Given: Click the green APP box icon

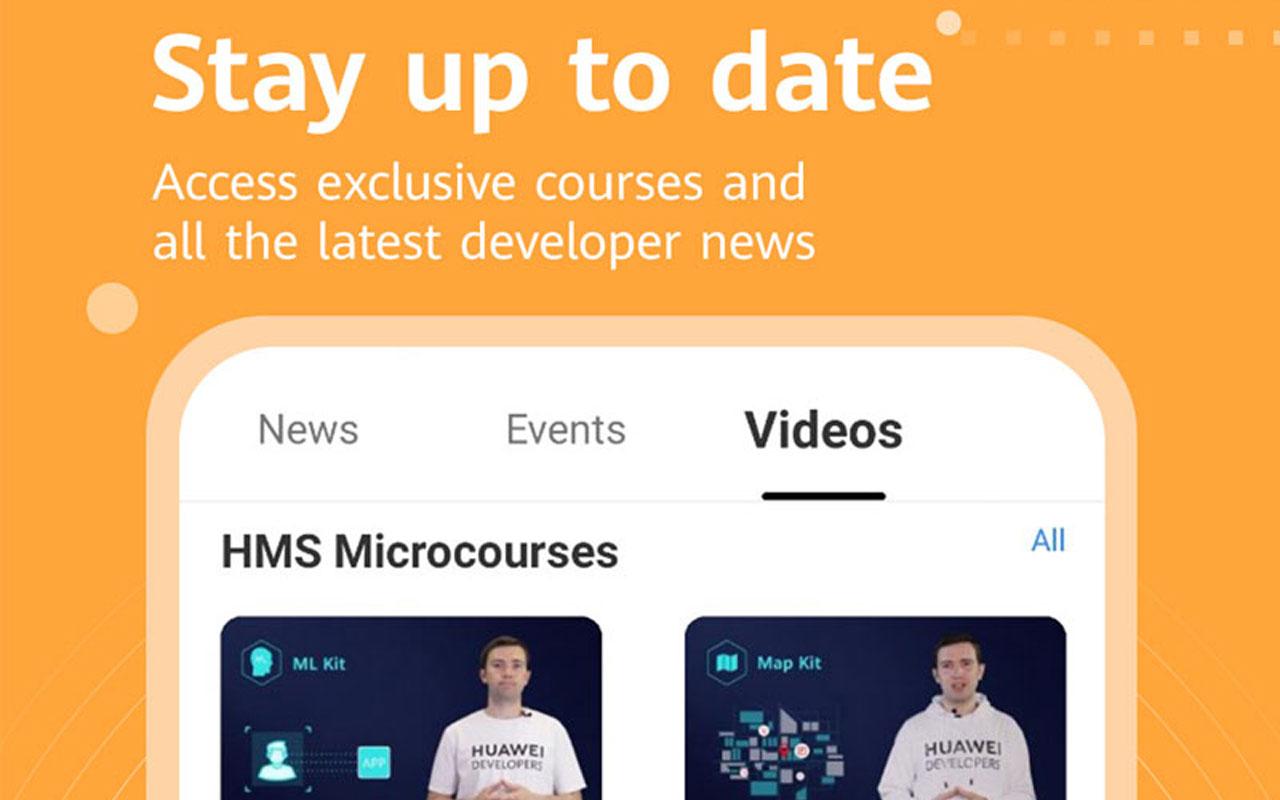Looking at the screenshot, I should click(373, 763).
